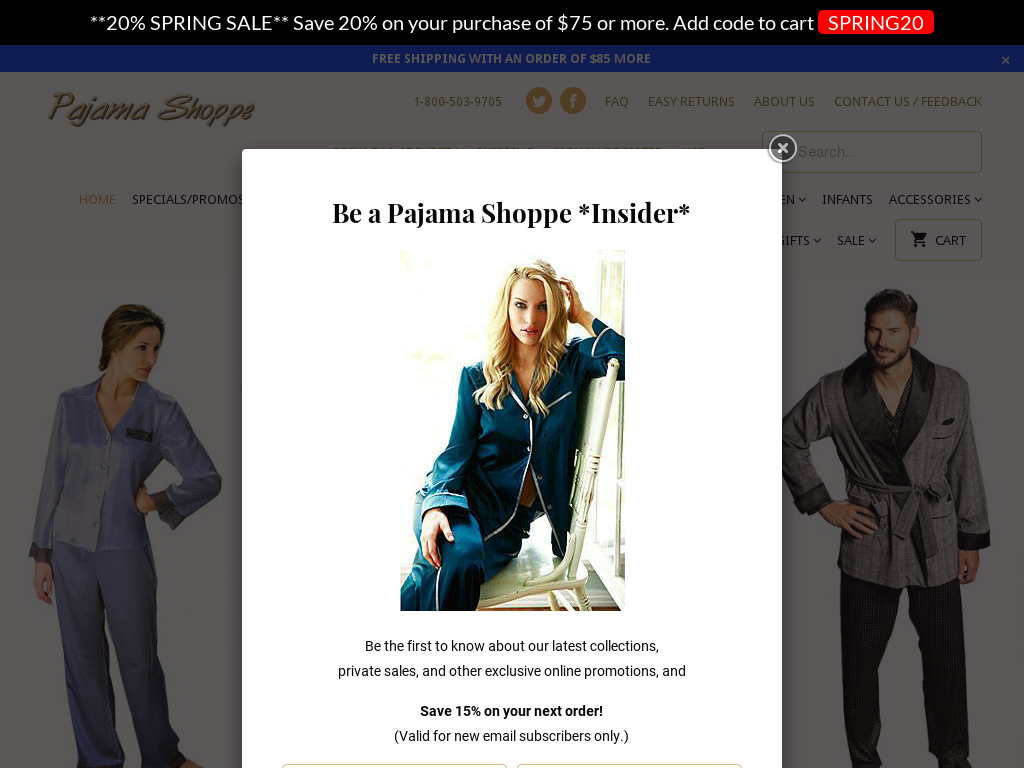Screen dimensions: 1024x768
Task: Go to the Home page
Action: point(97,199)
